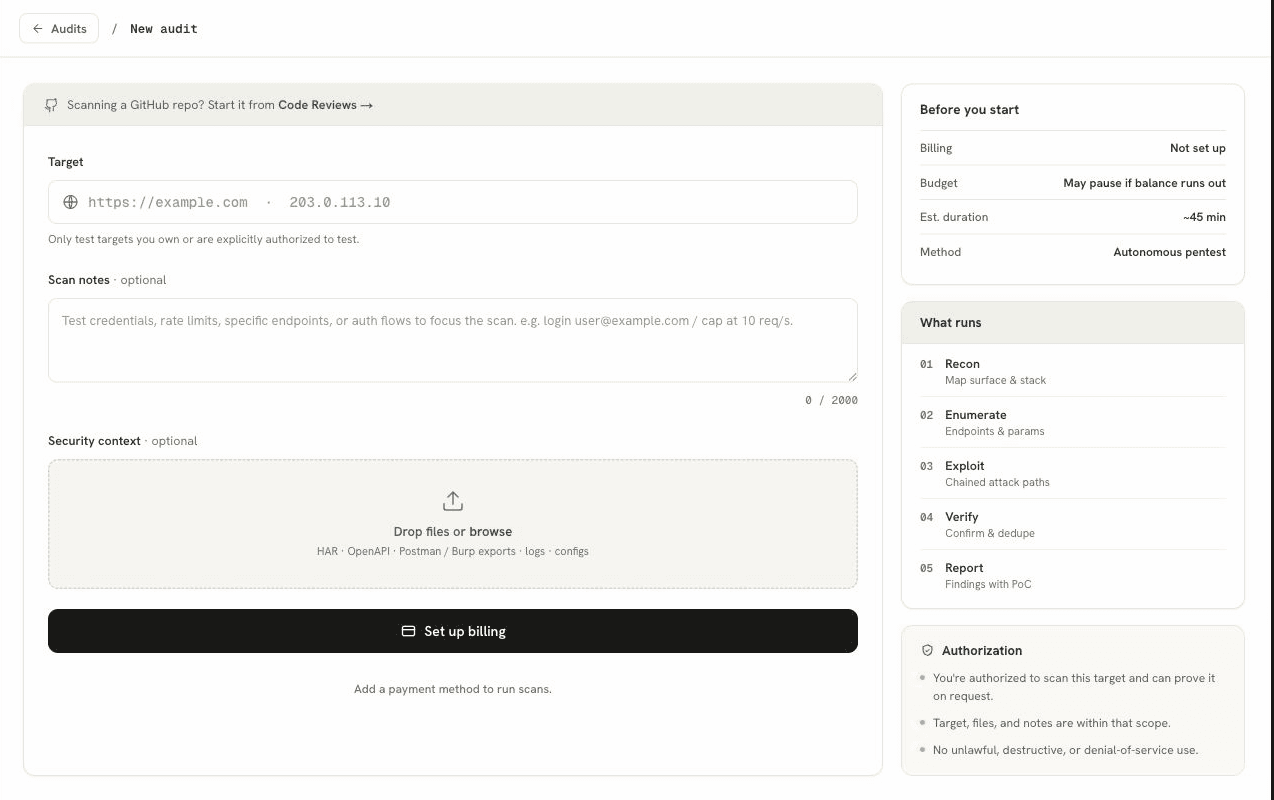Click the card icon on billing button
Viewport: 1274px width, 800px height.
(408, 631)
